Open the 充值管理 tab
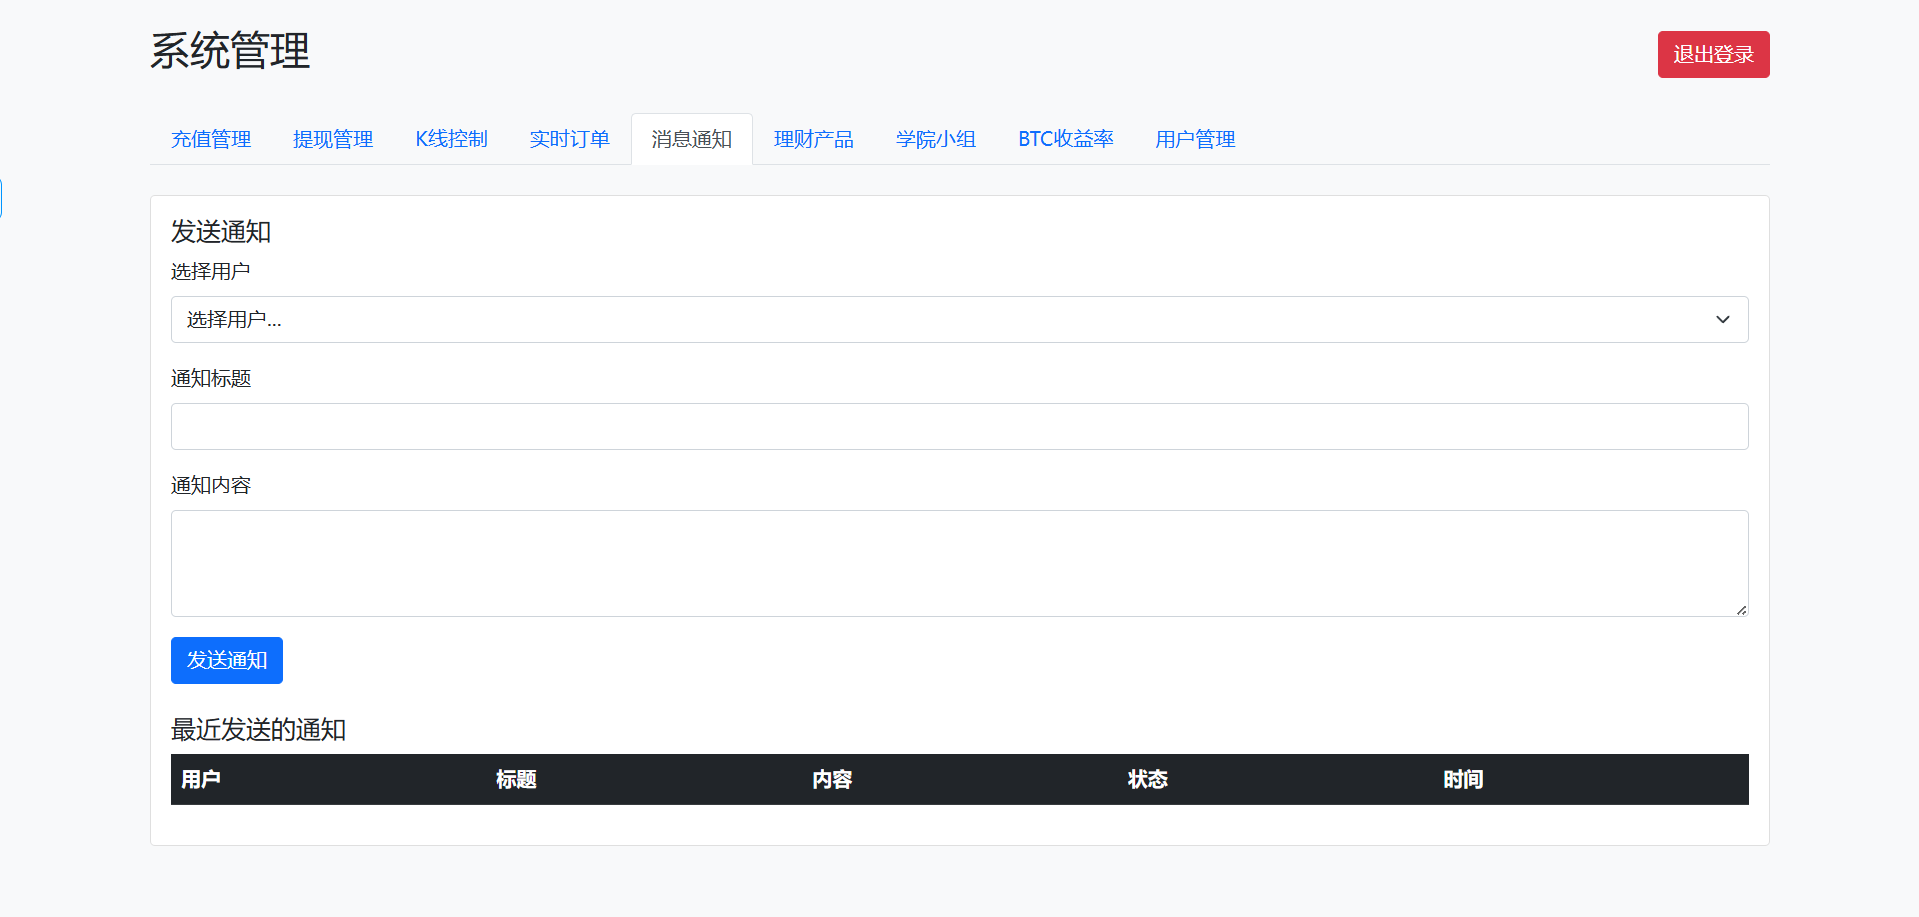The image size is (1919, 917). (x=211, y=139)
